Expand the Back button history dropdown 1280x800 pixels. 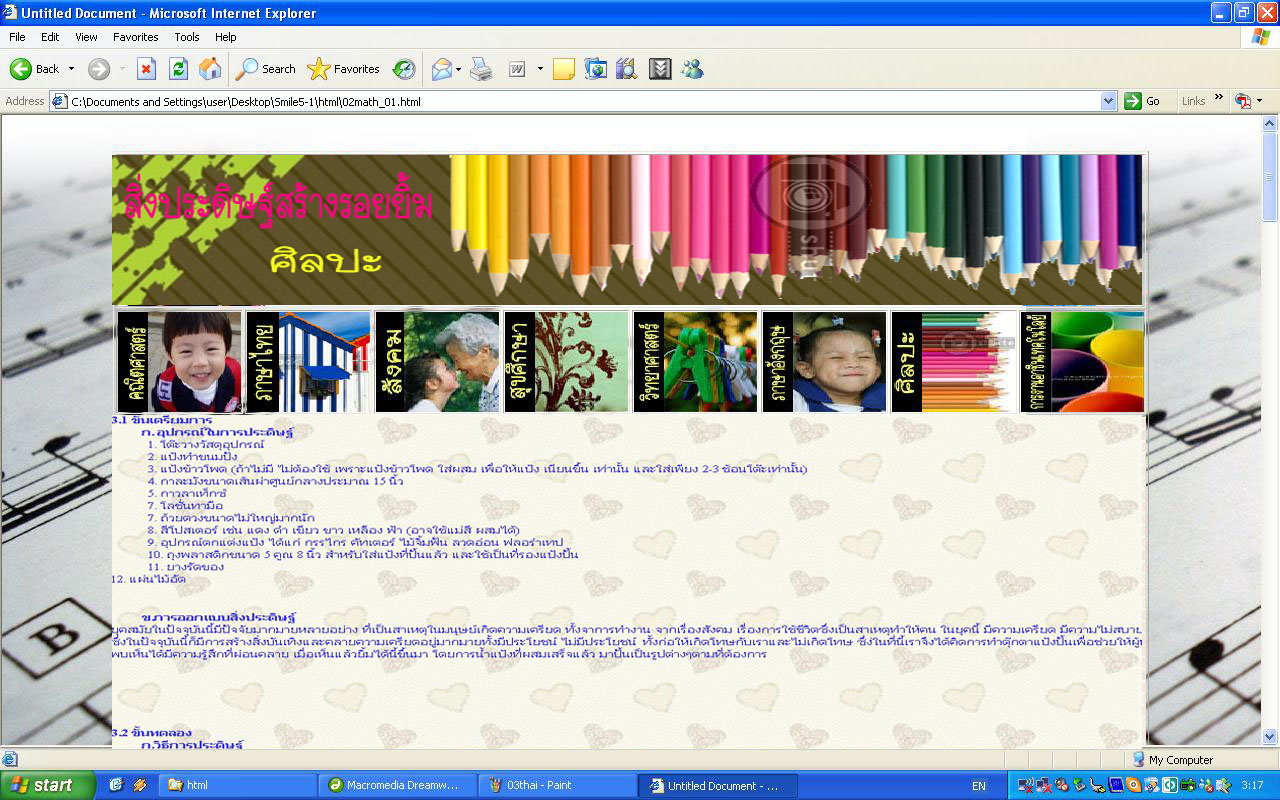click(71, 69)
